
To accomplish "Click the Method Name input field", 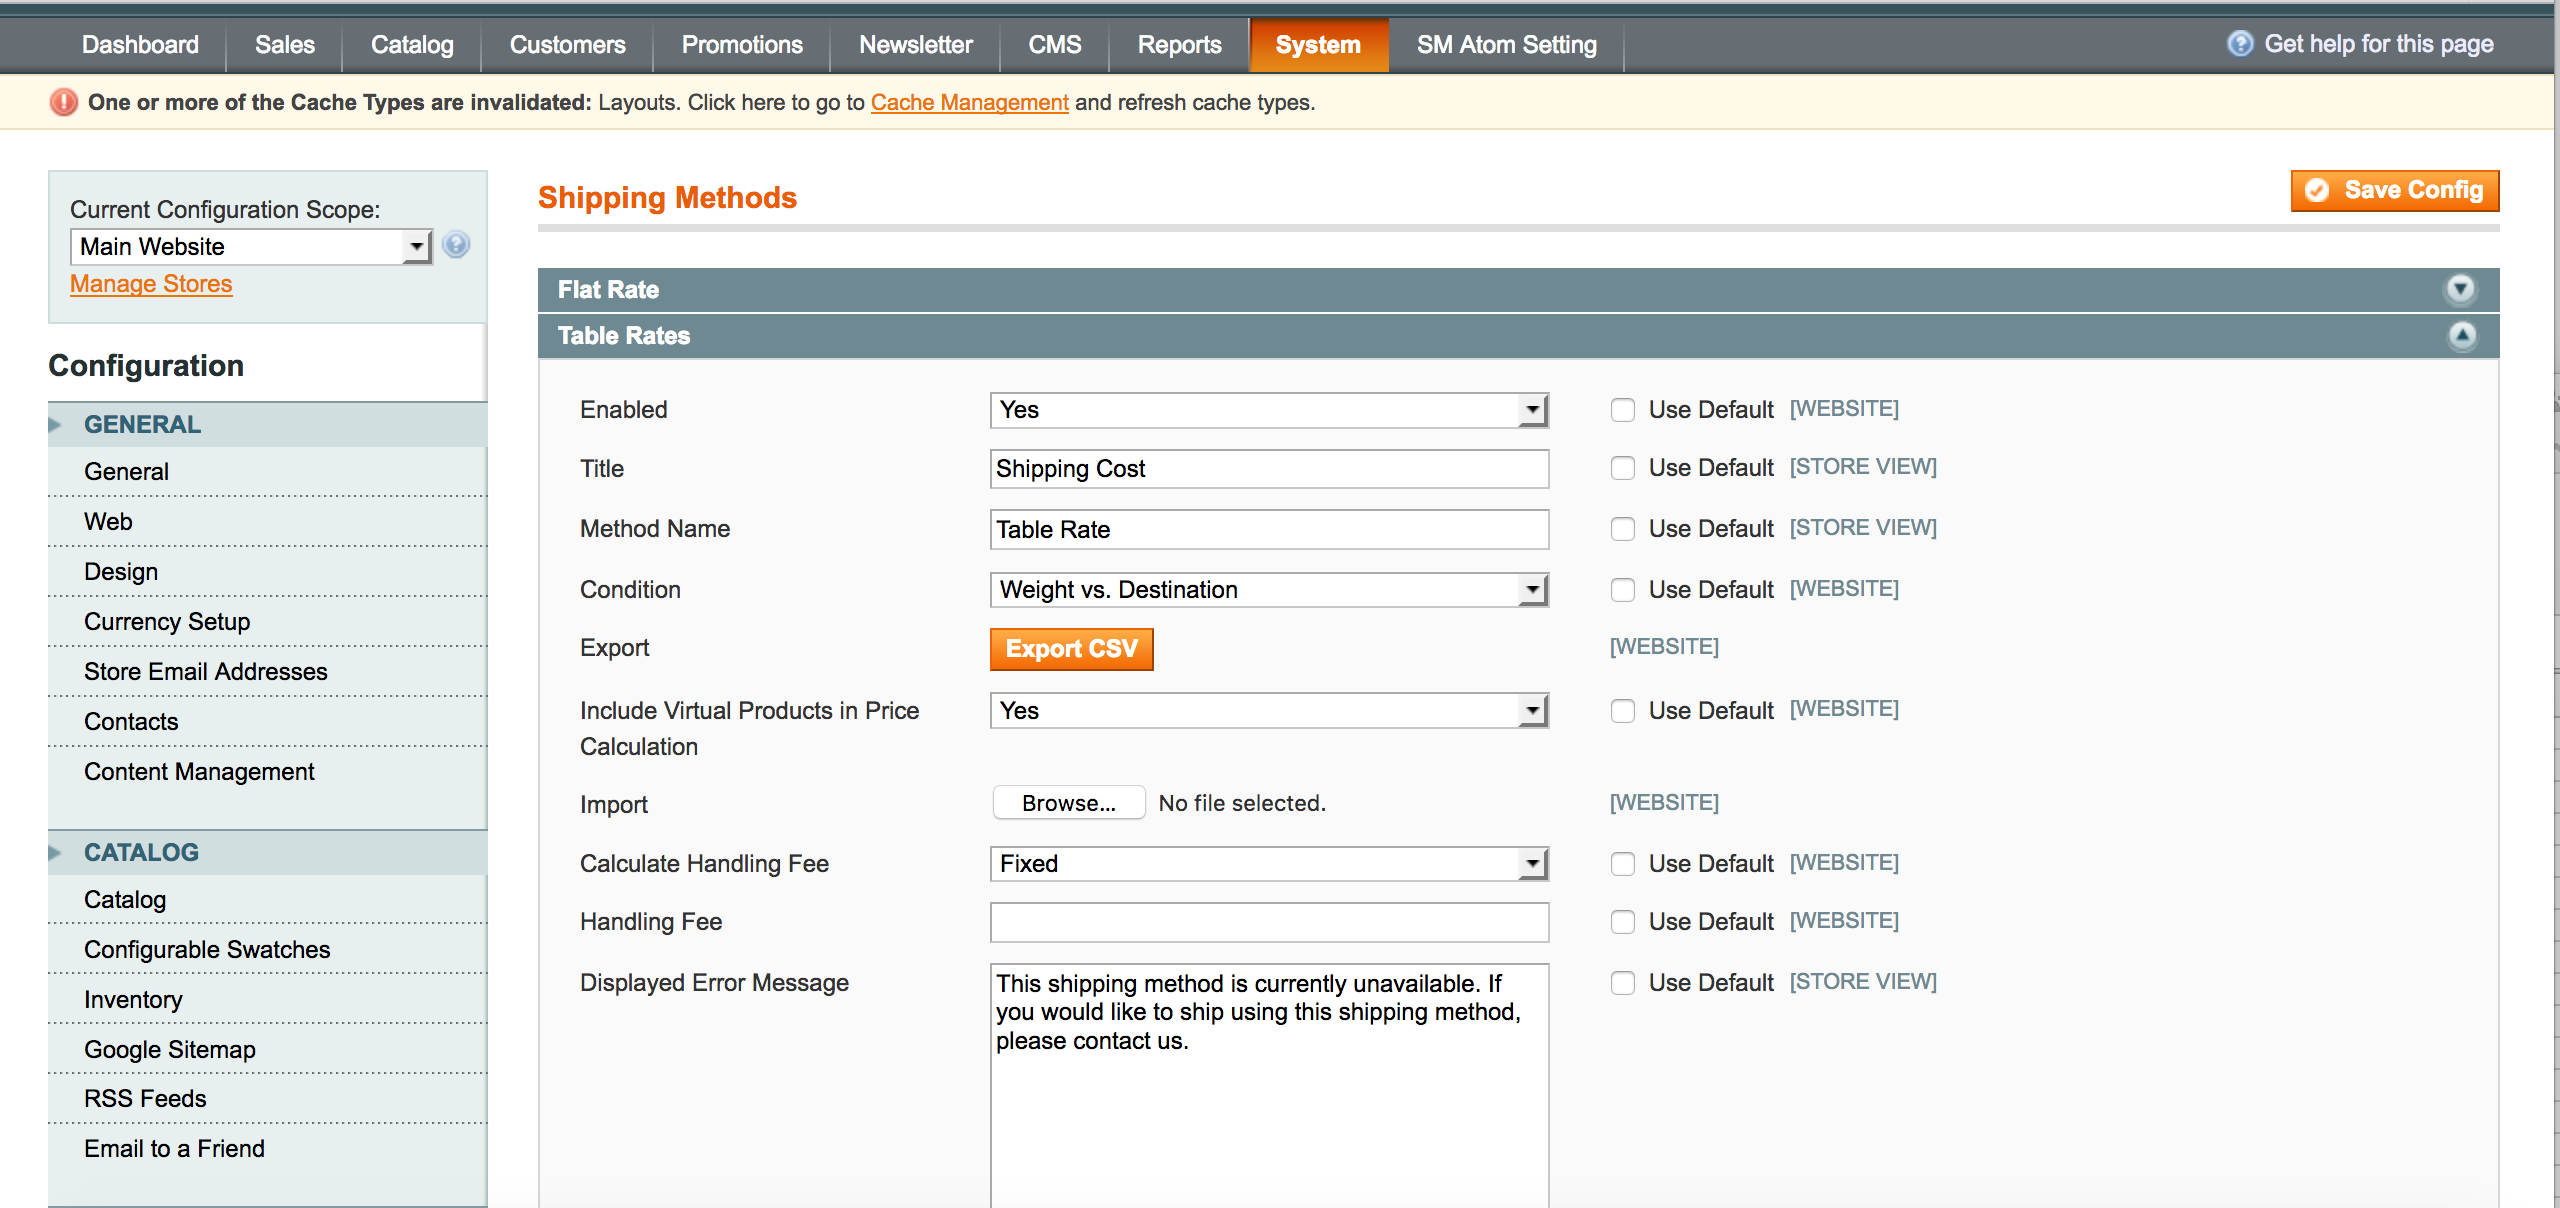I will click(1269, 530).
